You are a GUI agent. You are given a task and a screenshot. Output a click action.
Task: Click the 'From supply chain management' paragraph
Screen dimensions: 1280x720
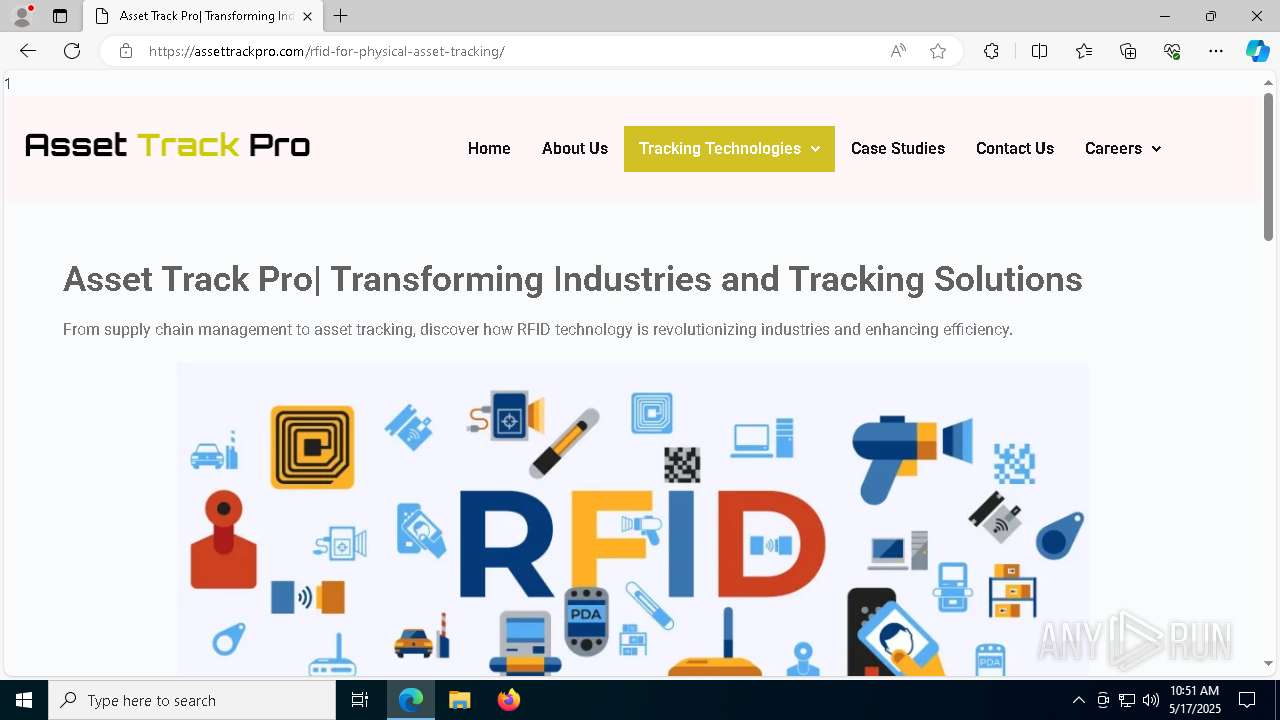coord(538,329)
